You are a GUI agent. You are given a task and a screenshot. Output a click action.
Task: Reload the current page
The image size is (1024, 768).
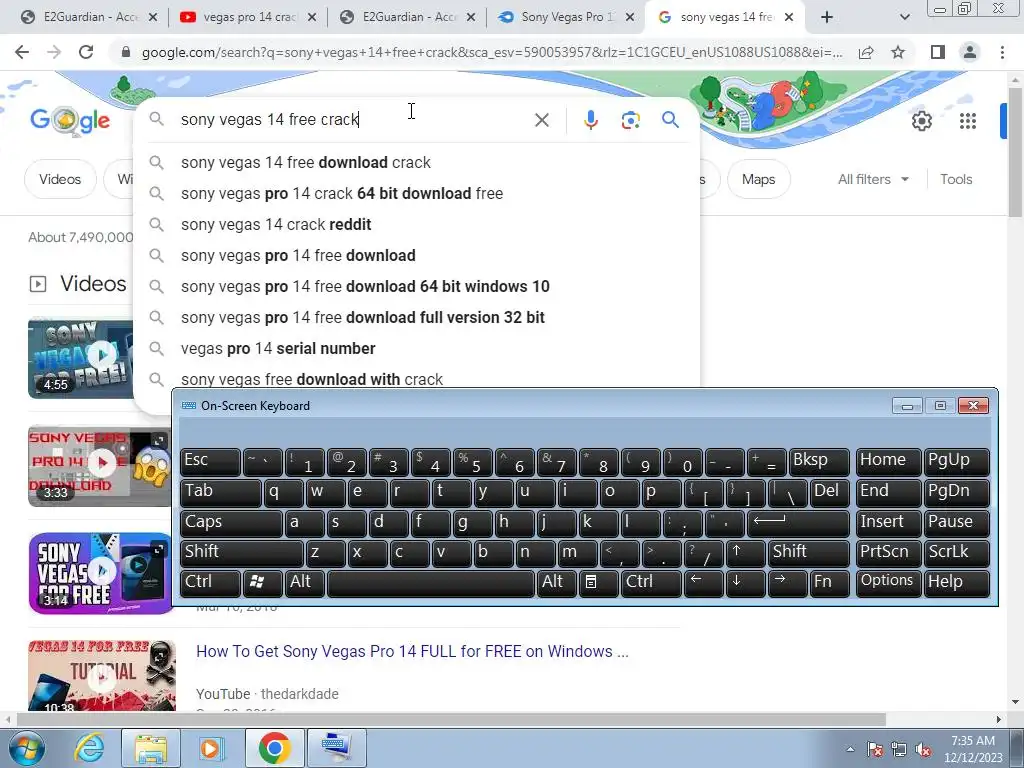click(x=86, y=52)
